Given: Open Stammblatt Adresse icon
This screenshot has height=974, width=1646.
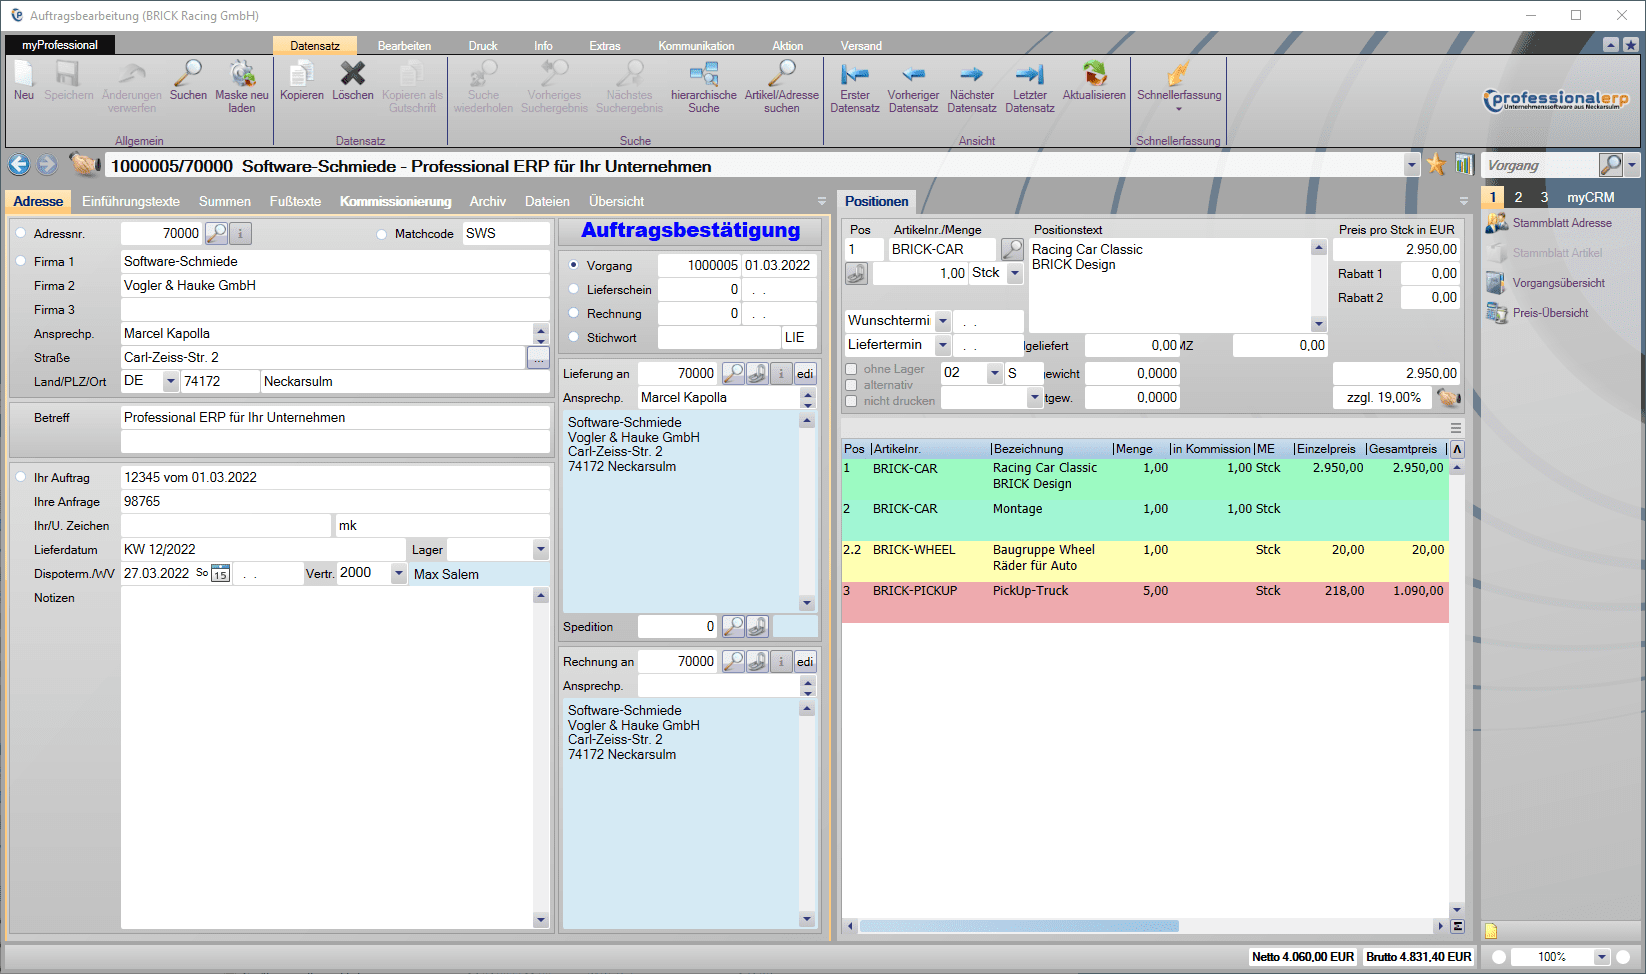Looking at the screenshot, I should [1497, 223].
